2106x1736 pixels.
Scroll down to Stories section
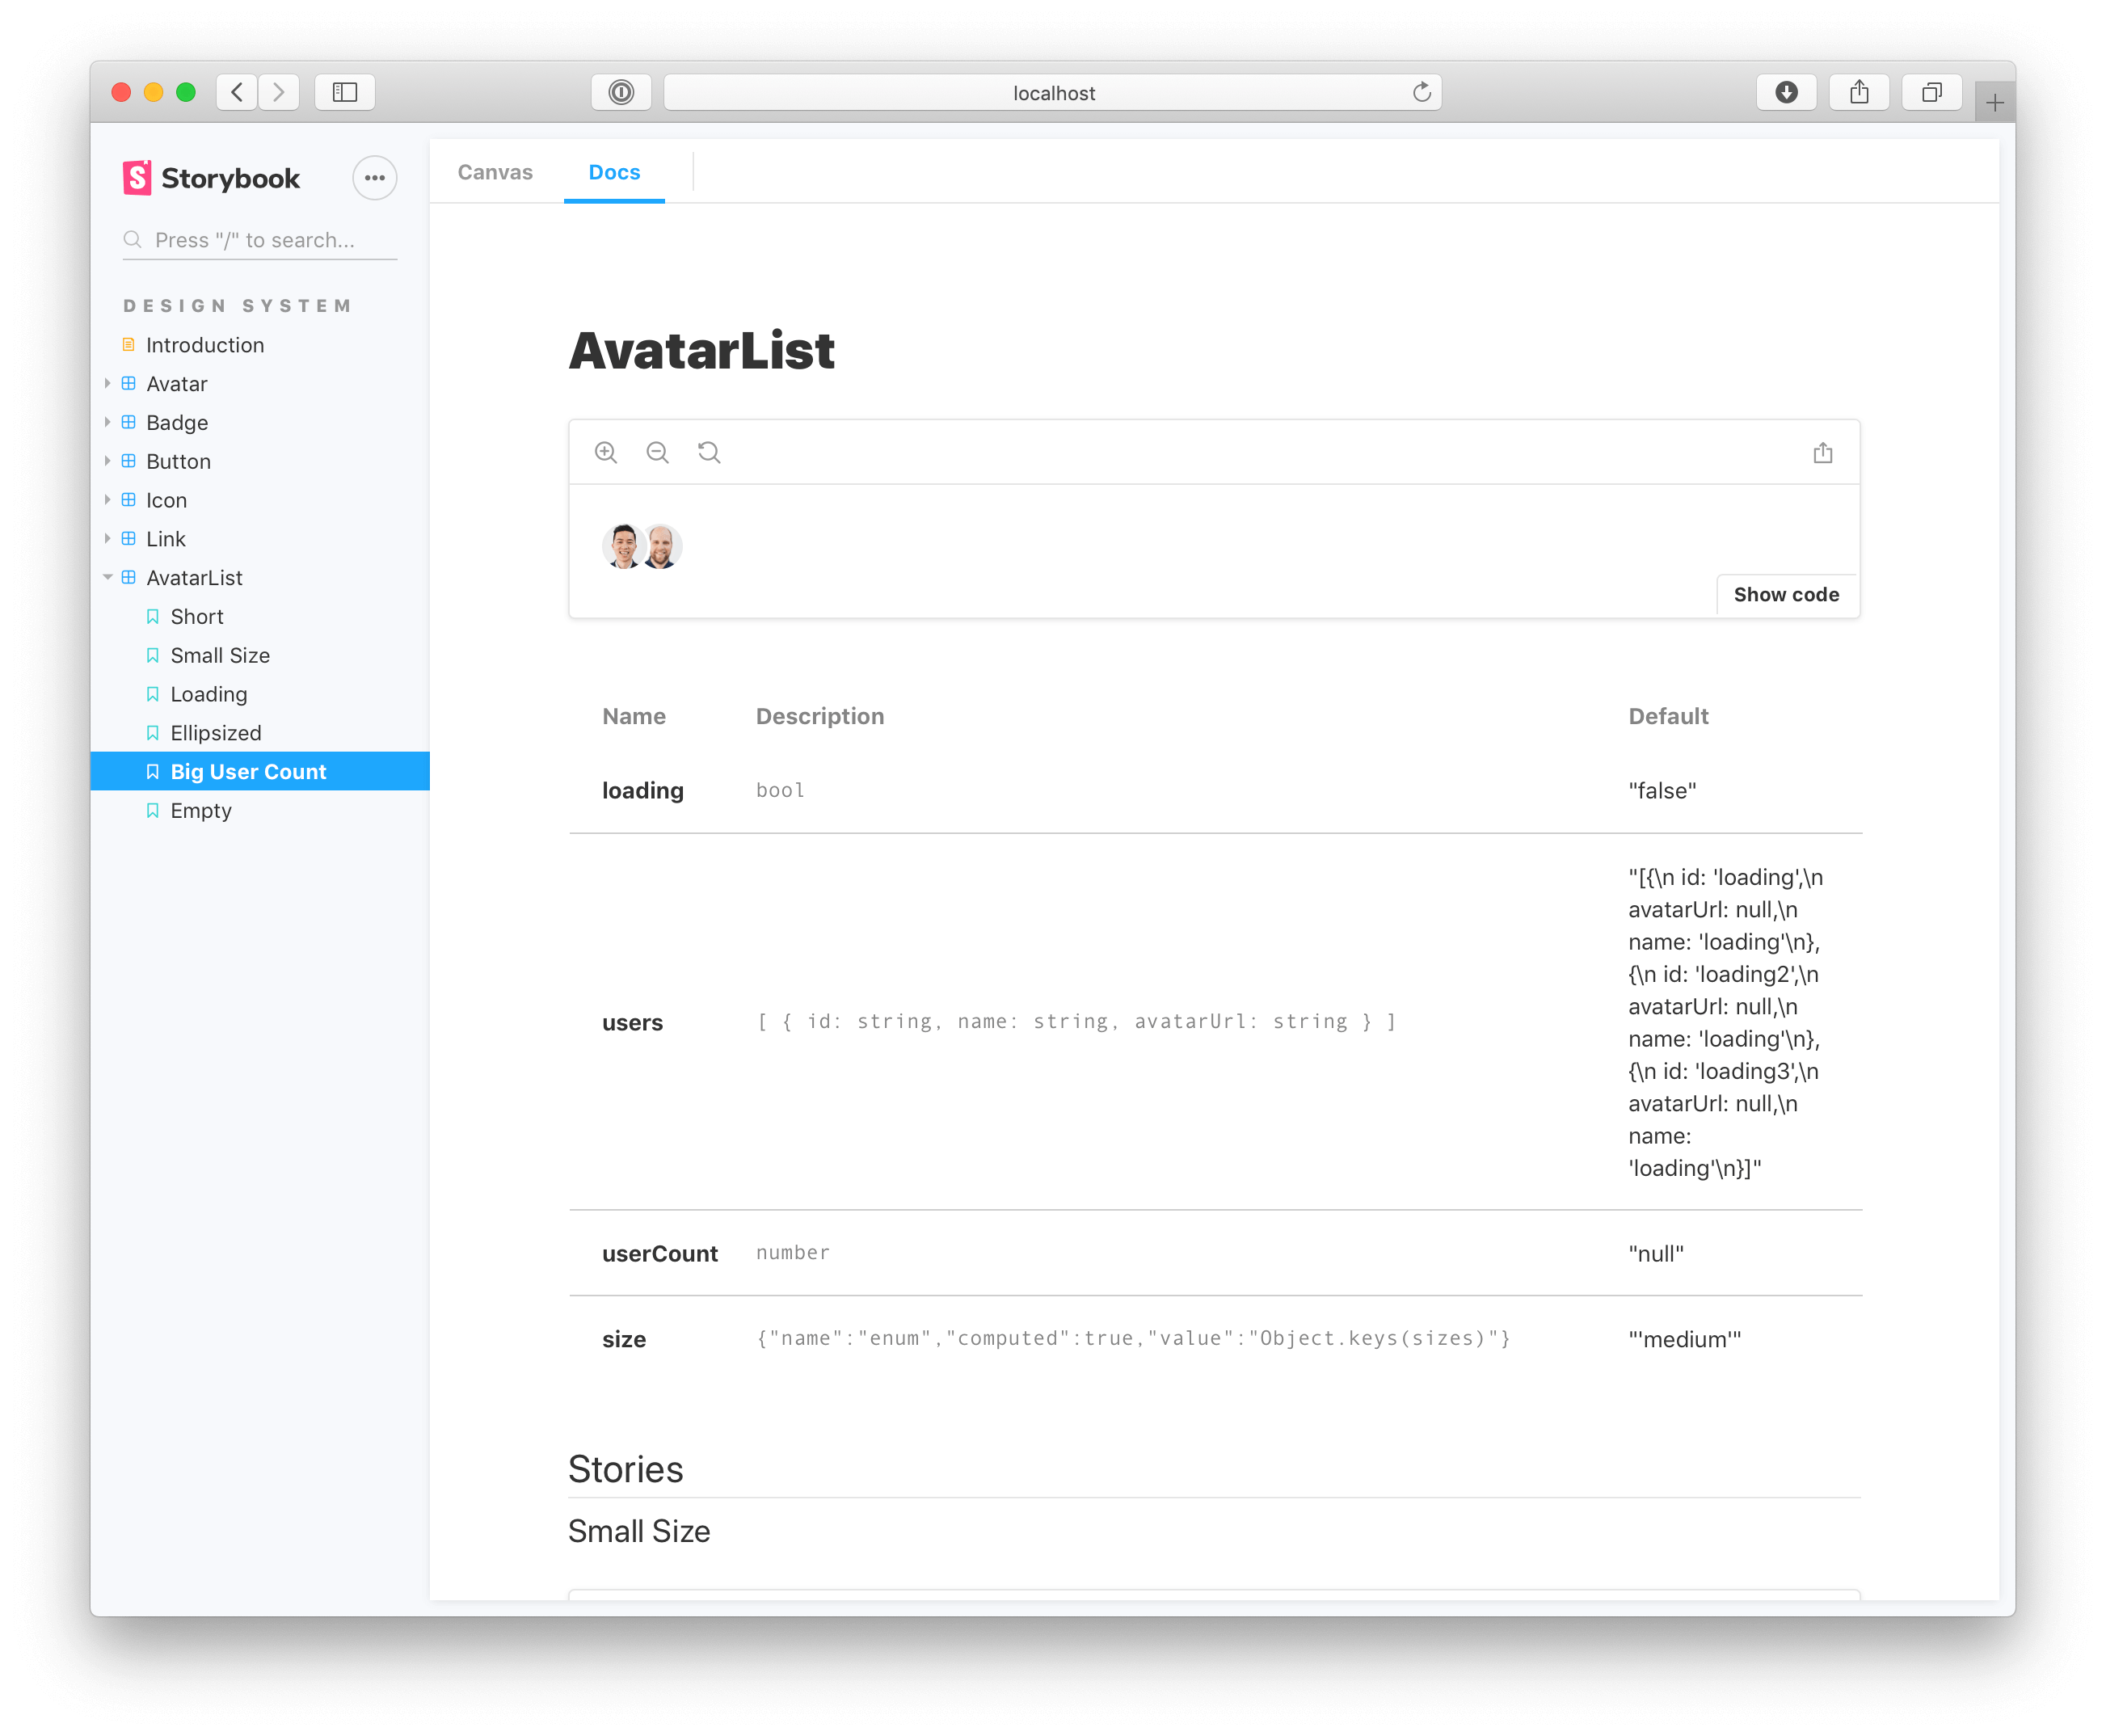625,1468
